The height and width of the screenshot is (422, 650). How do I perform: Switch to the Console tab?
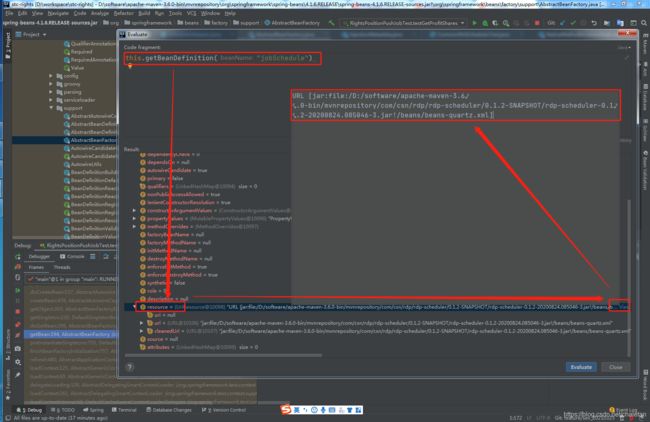pos(72,257)
